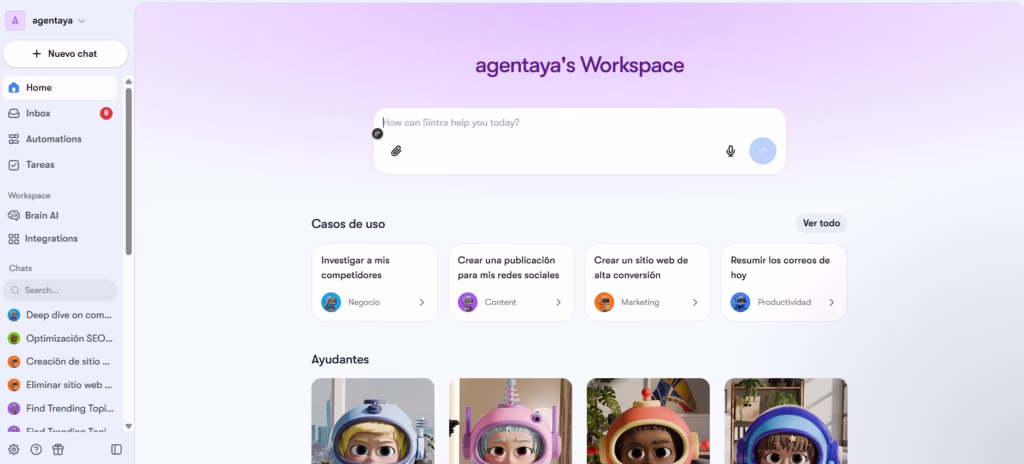Click the Automations icon in sidebar
1024x464 pixels.
pyautogui.click(x=14, y=139)
